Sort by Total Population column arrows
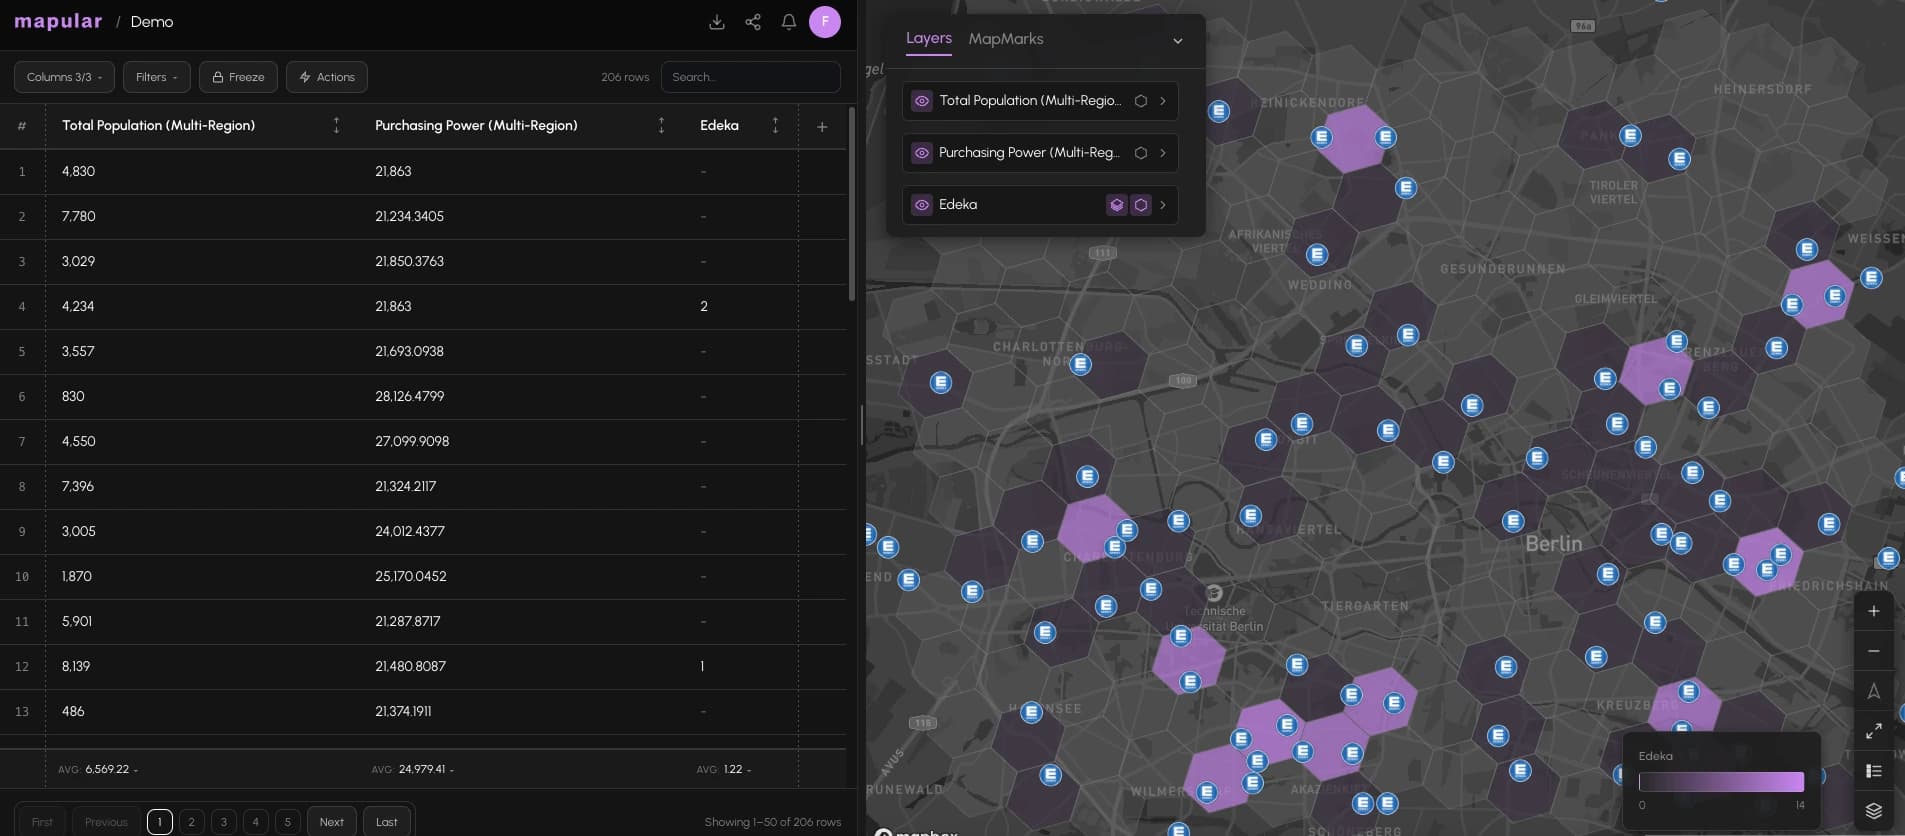1905x836 pixels. [x=336, y=125]
